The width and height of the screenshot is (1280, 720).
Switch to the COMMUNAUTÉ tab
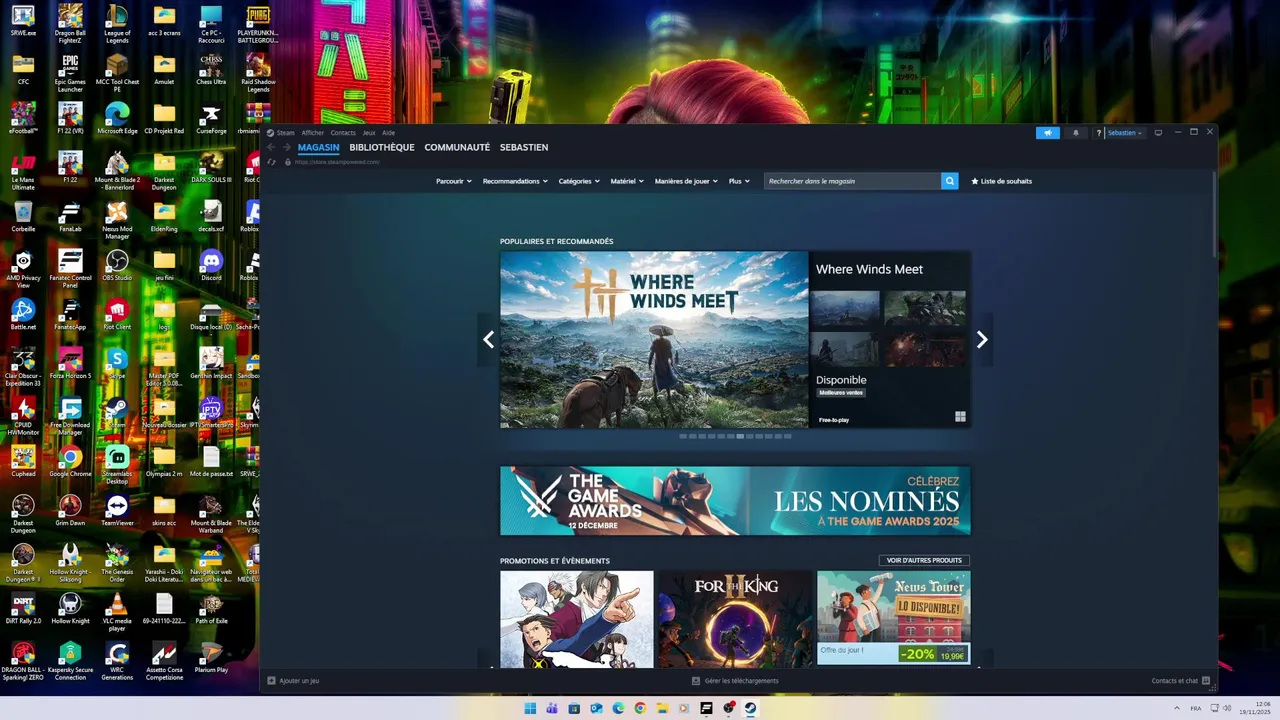457,147
